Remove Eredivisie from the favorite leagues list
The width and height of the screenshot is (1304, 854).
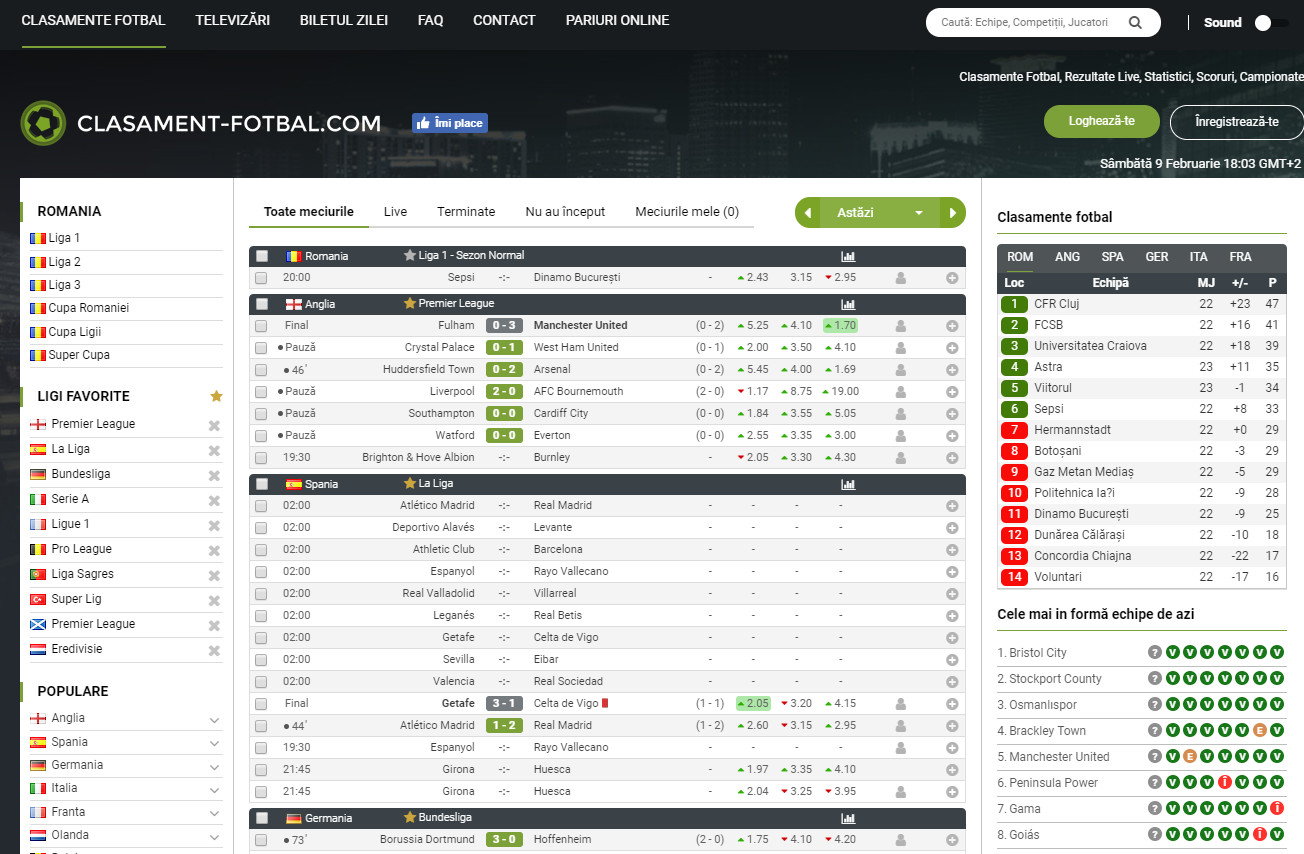214,651
